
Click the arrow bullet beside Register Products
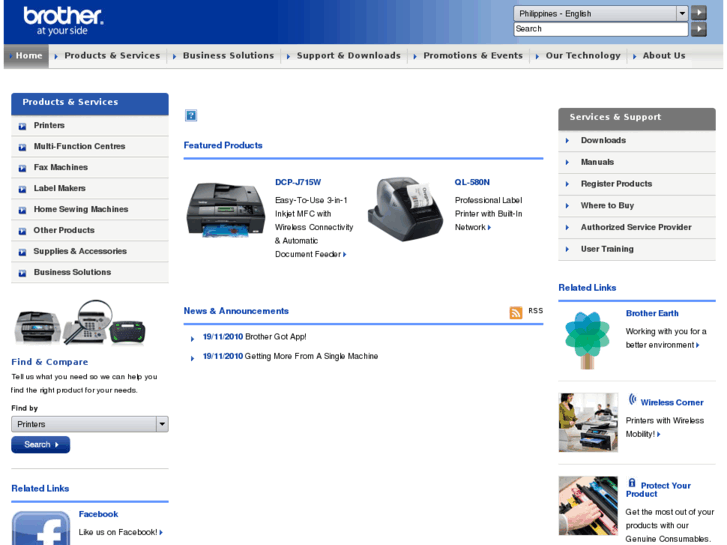(567, 184)
